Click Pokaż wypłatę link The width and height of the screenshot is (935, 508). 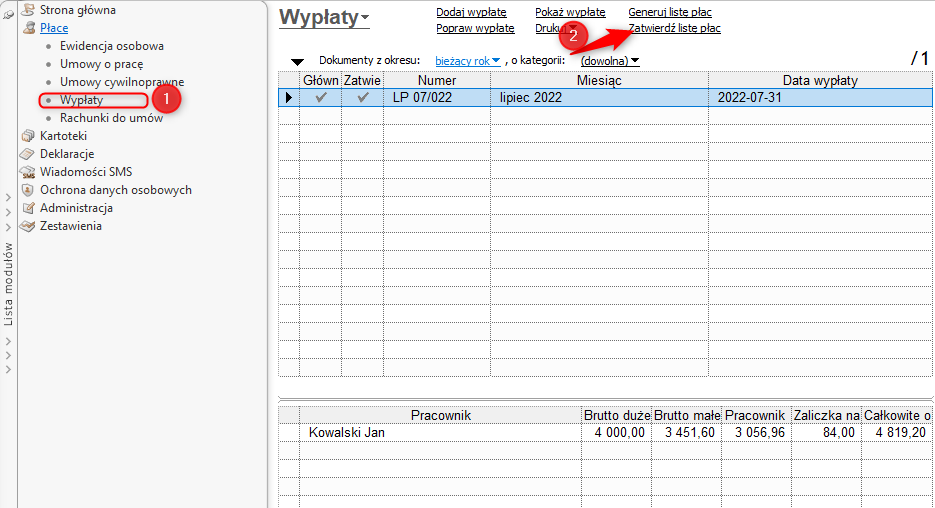tap(570, 12)
